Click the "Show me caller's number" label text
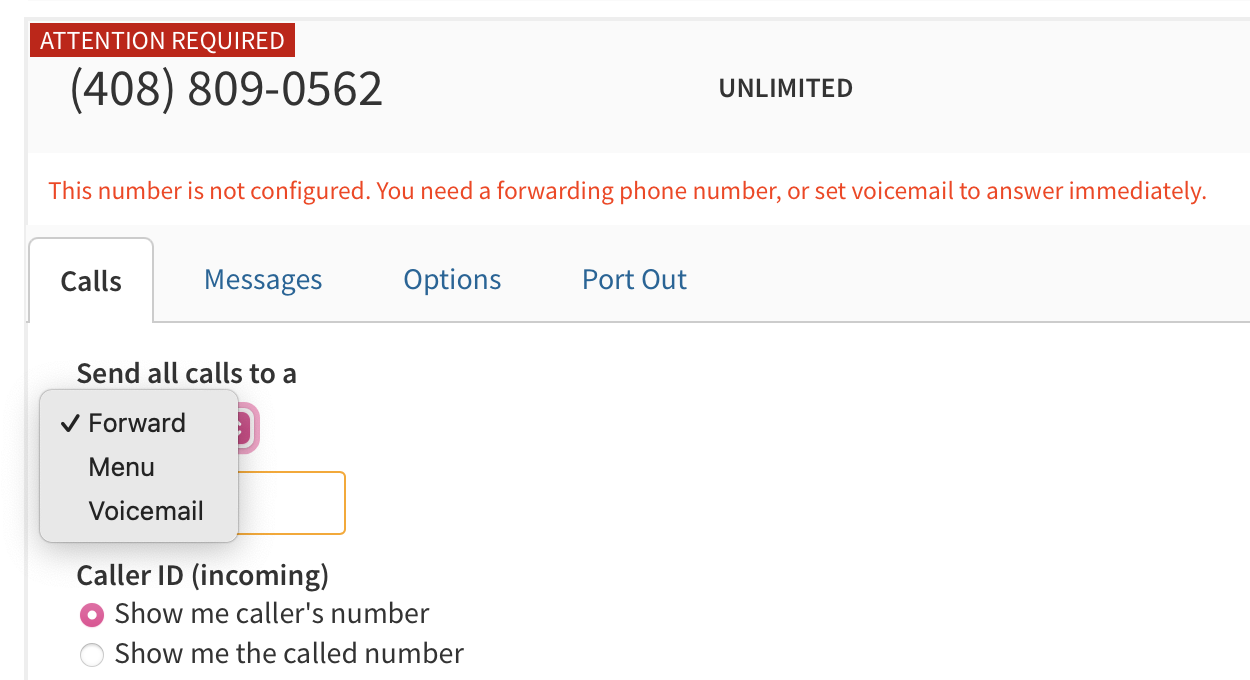The width and height of the screenshot is (1250, 680). point(272,613)
